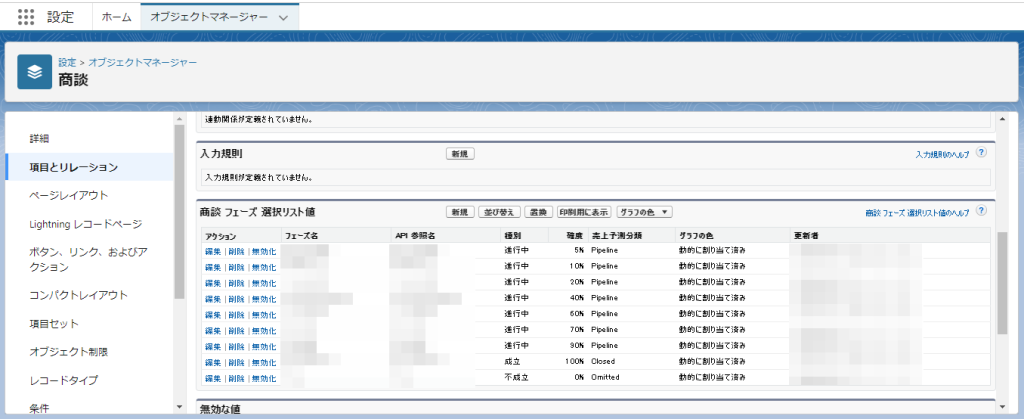Click the 置換 button
Screen dimensions: 1024x419
tap(538, 212)
